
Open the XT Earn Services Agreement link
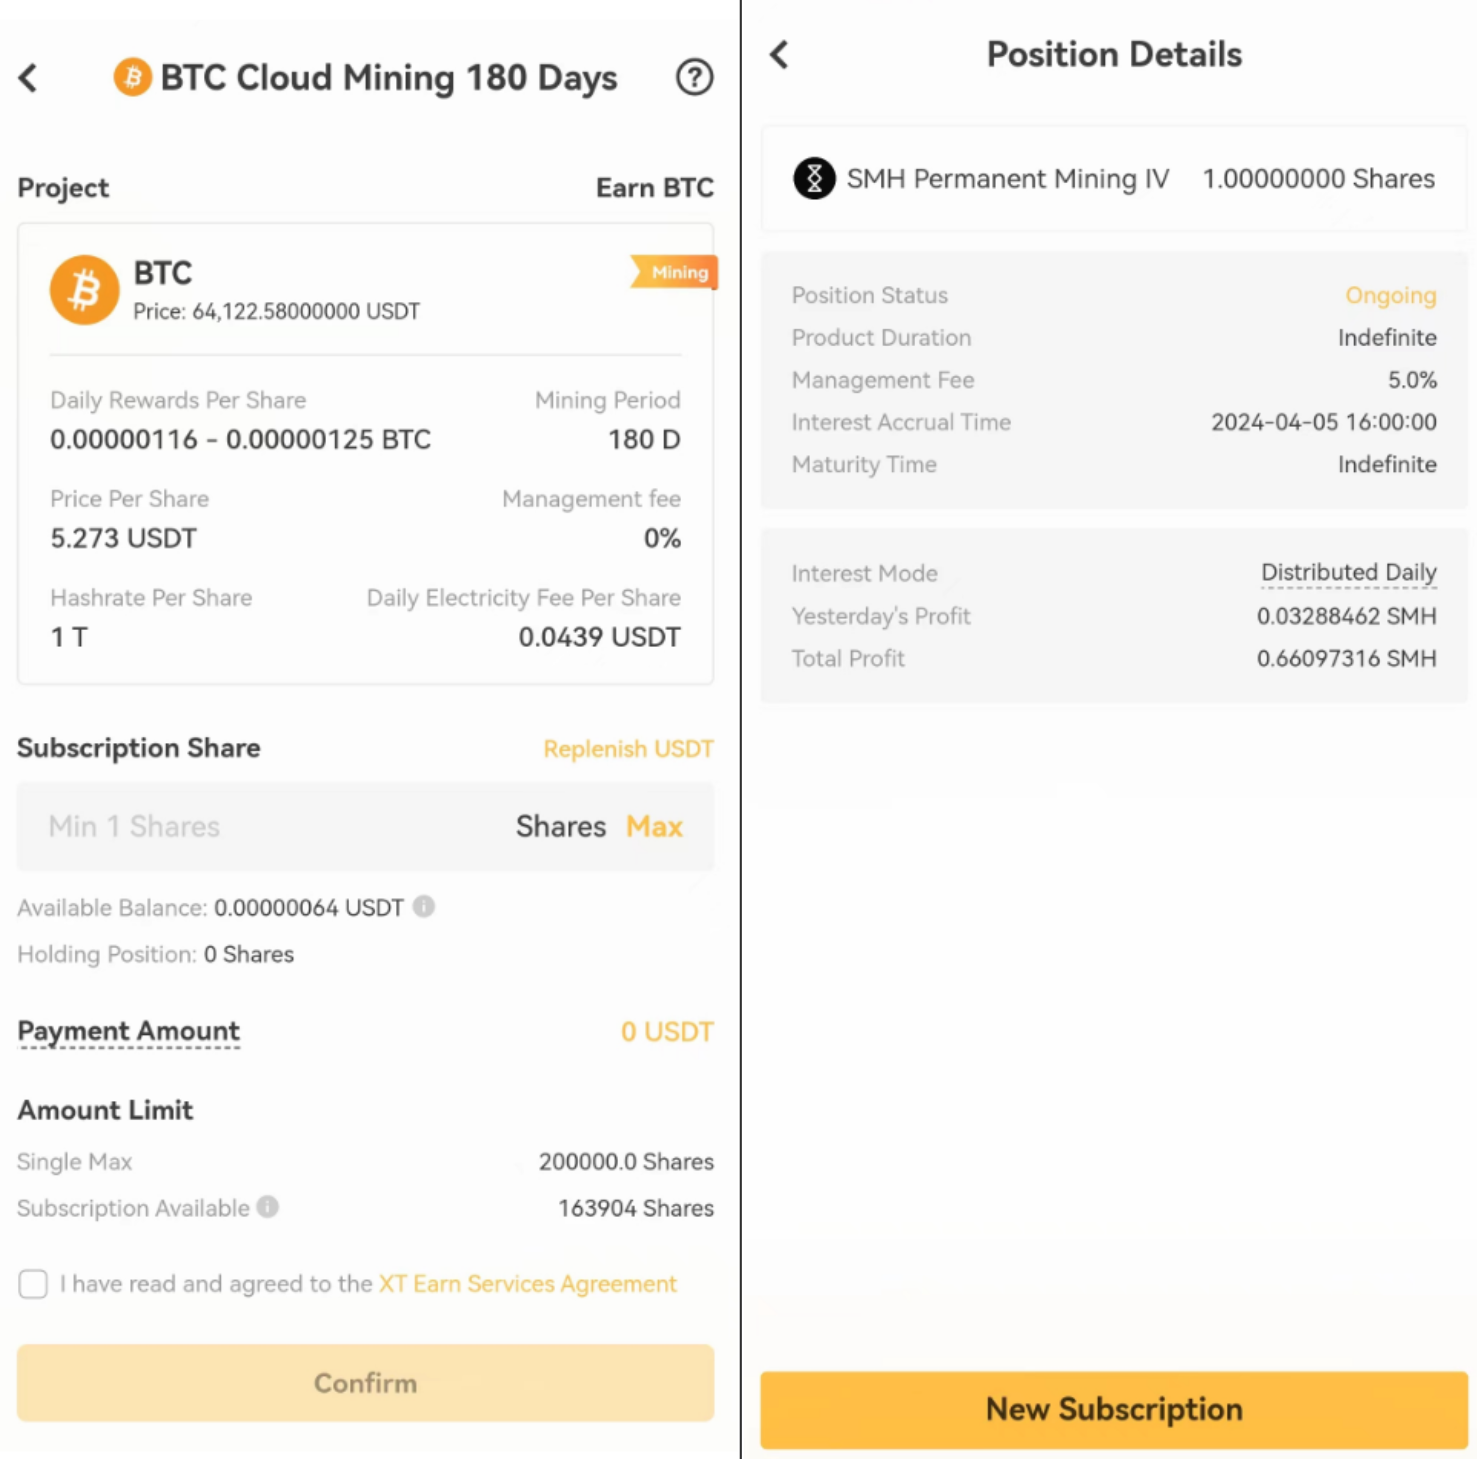click(527, 1284)
